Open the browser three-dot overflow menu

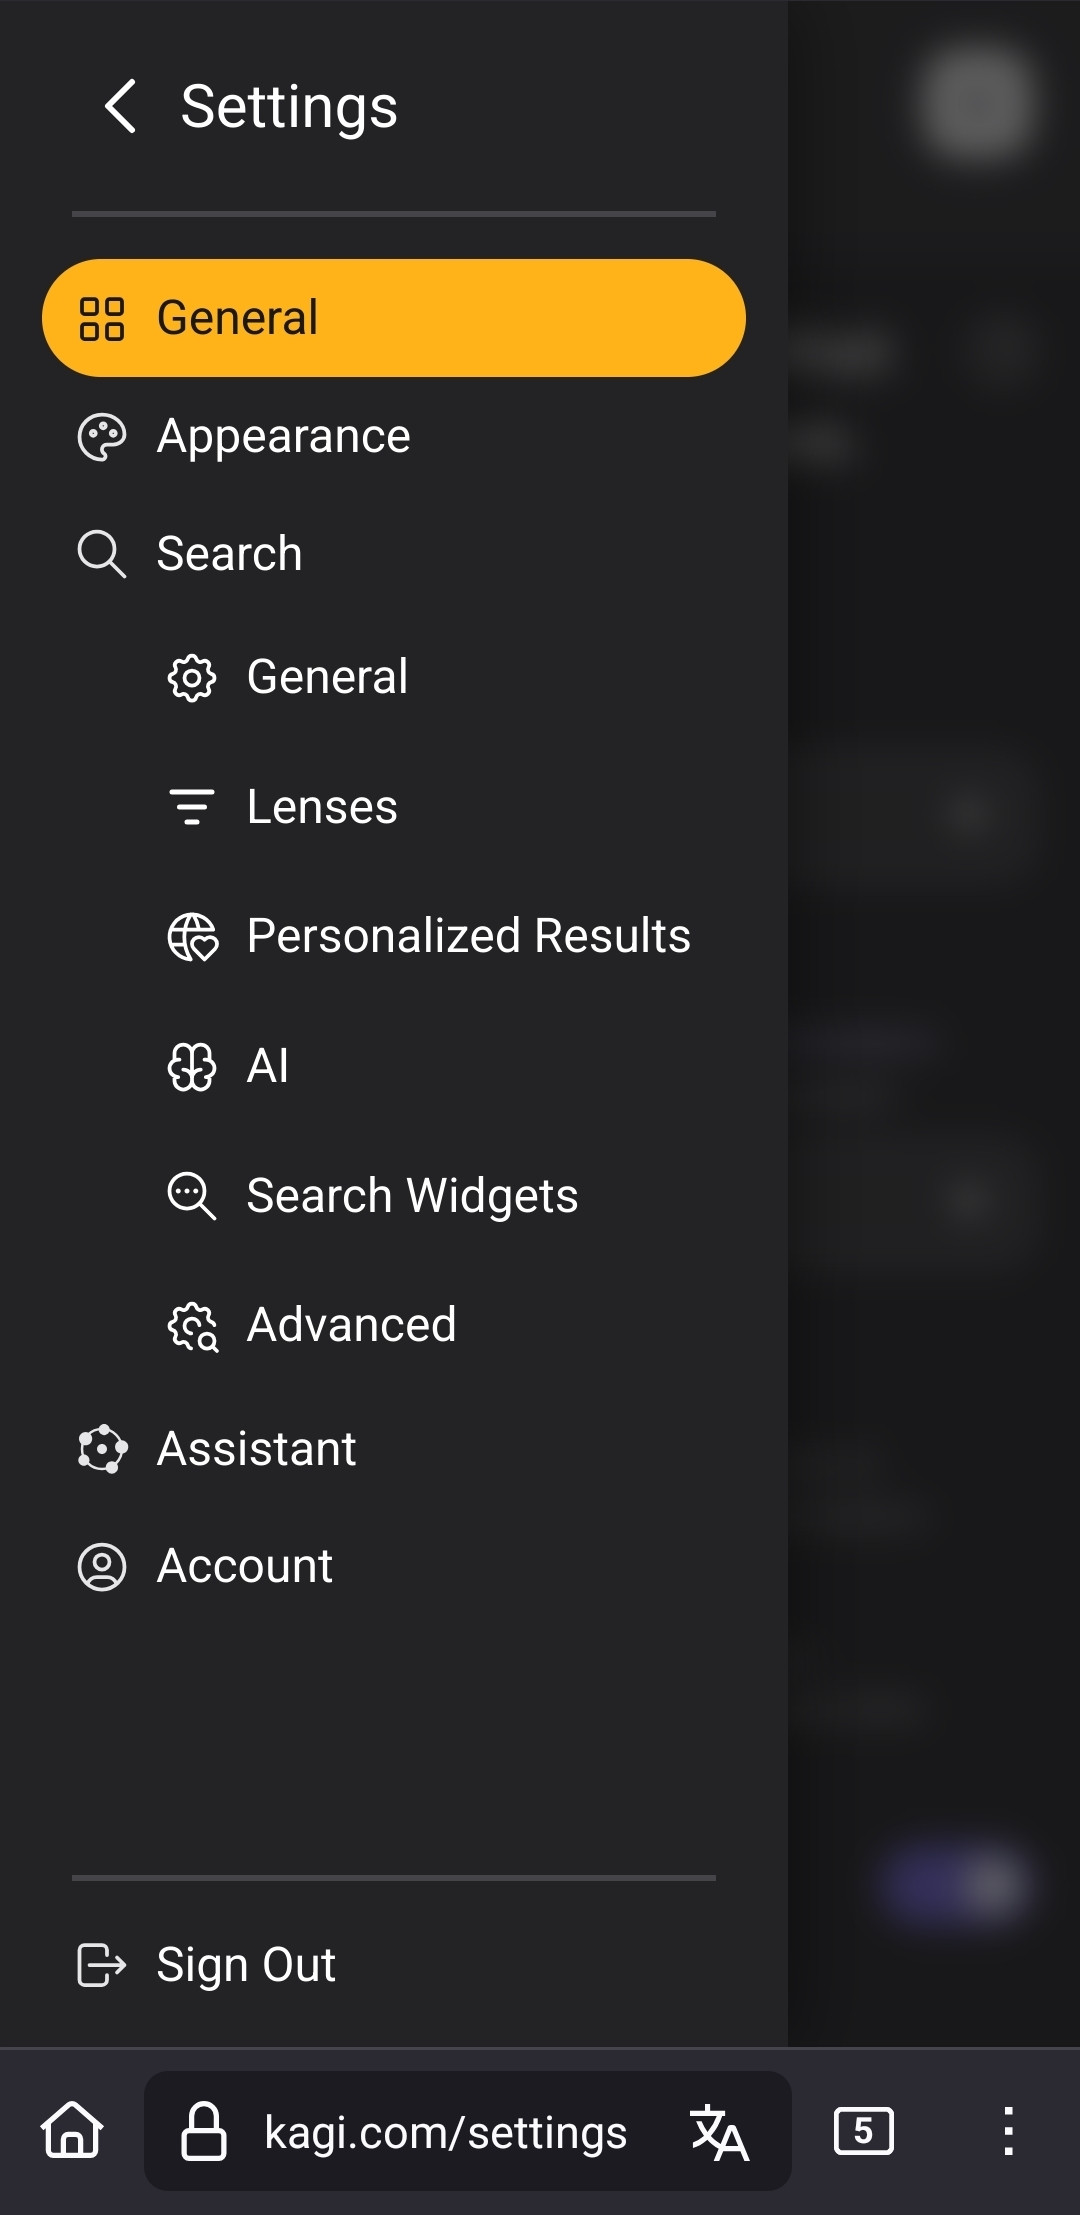pos(1008,2131)
